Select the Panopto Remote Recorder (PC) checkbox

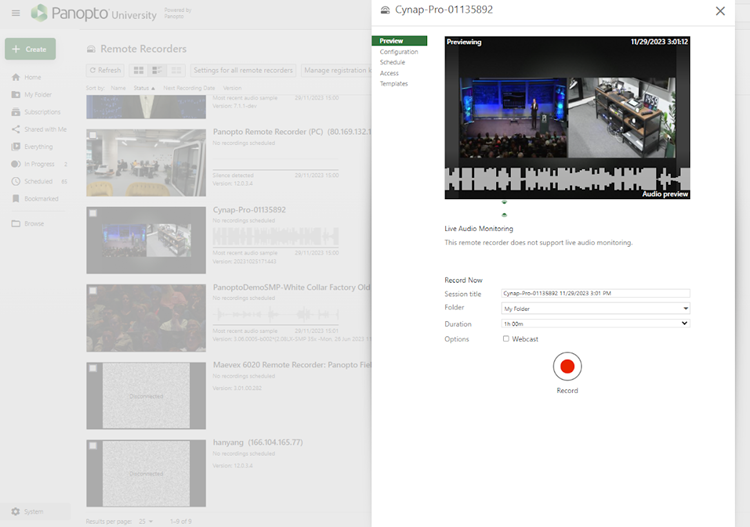[x=93, y=135]
